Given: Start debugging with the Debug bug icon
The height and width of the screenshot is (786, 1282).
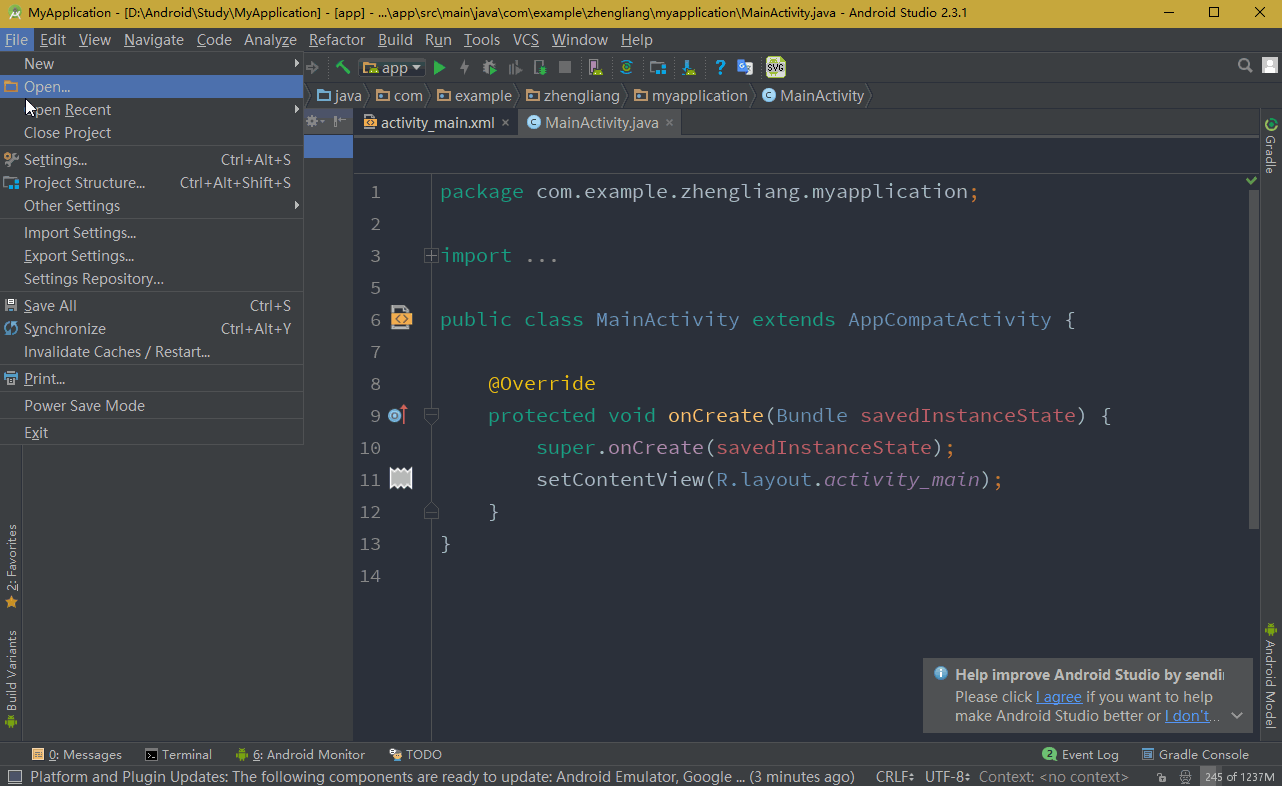Looking at the screenshot, I should [489, 68].
